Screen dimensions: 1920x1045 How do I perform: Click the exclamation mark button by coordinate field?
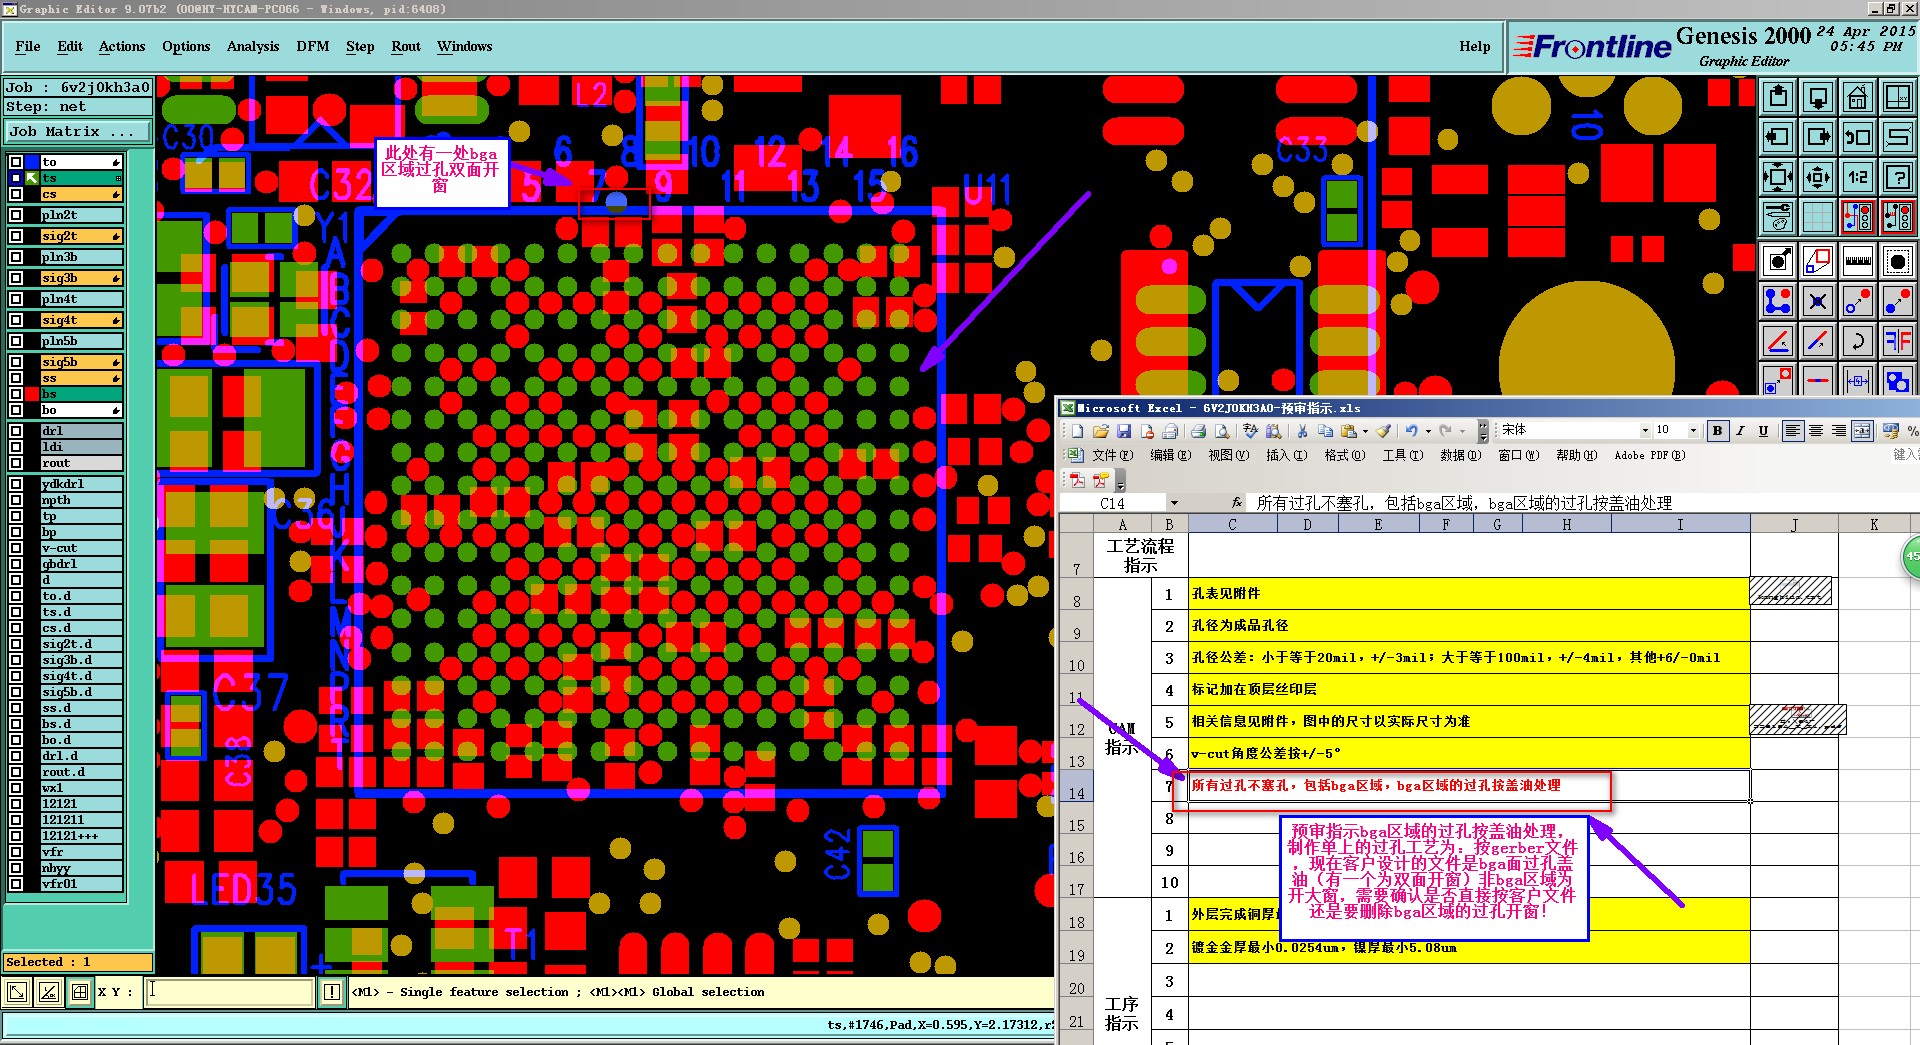(x=332, y=992)
